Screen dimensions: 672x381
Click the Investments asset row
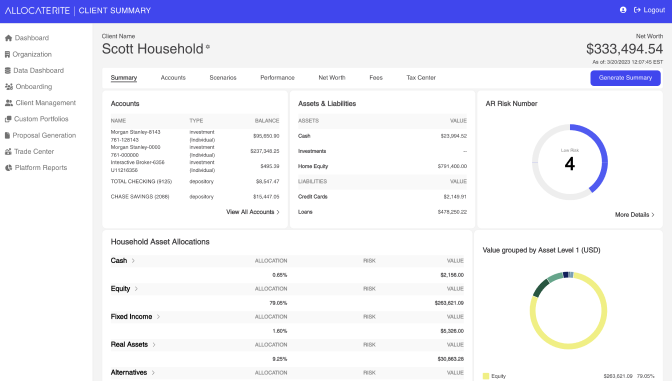[x=382, y=151]
